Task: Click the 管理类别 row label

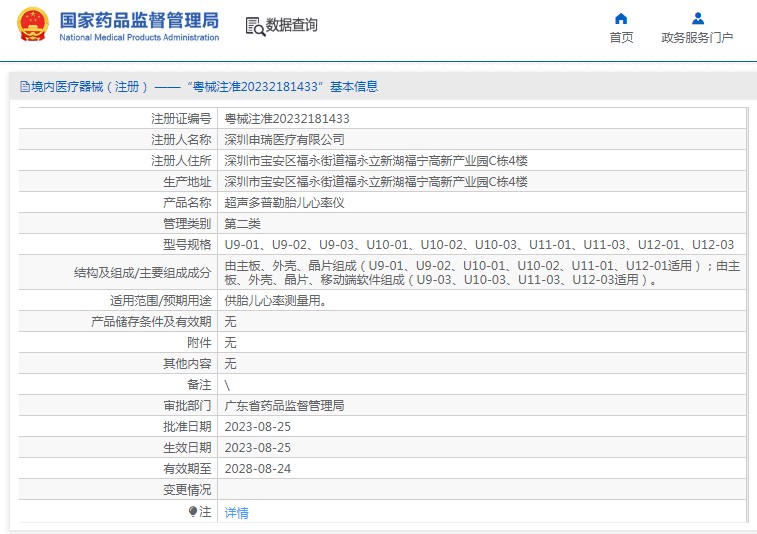Action: [x=187, y=224]
